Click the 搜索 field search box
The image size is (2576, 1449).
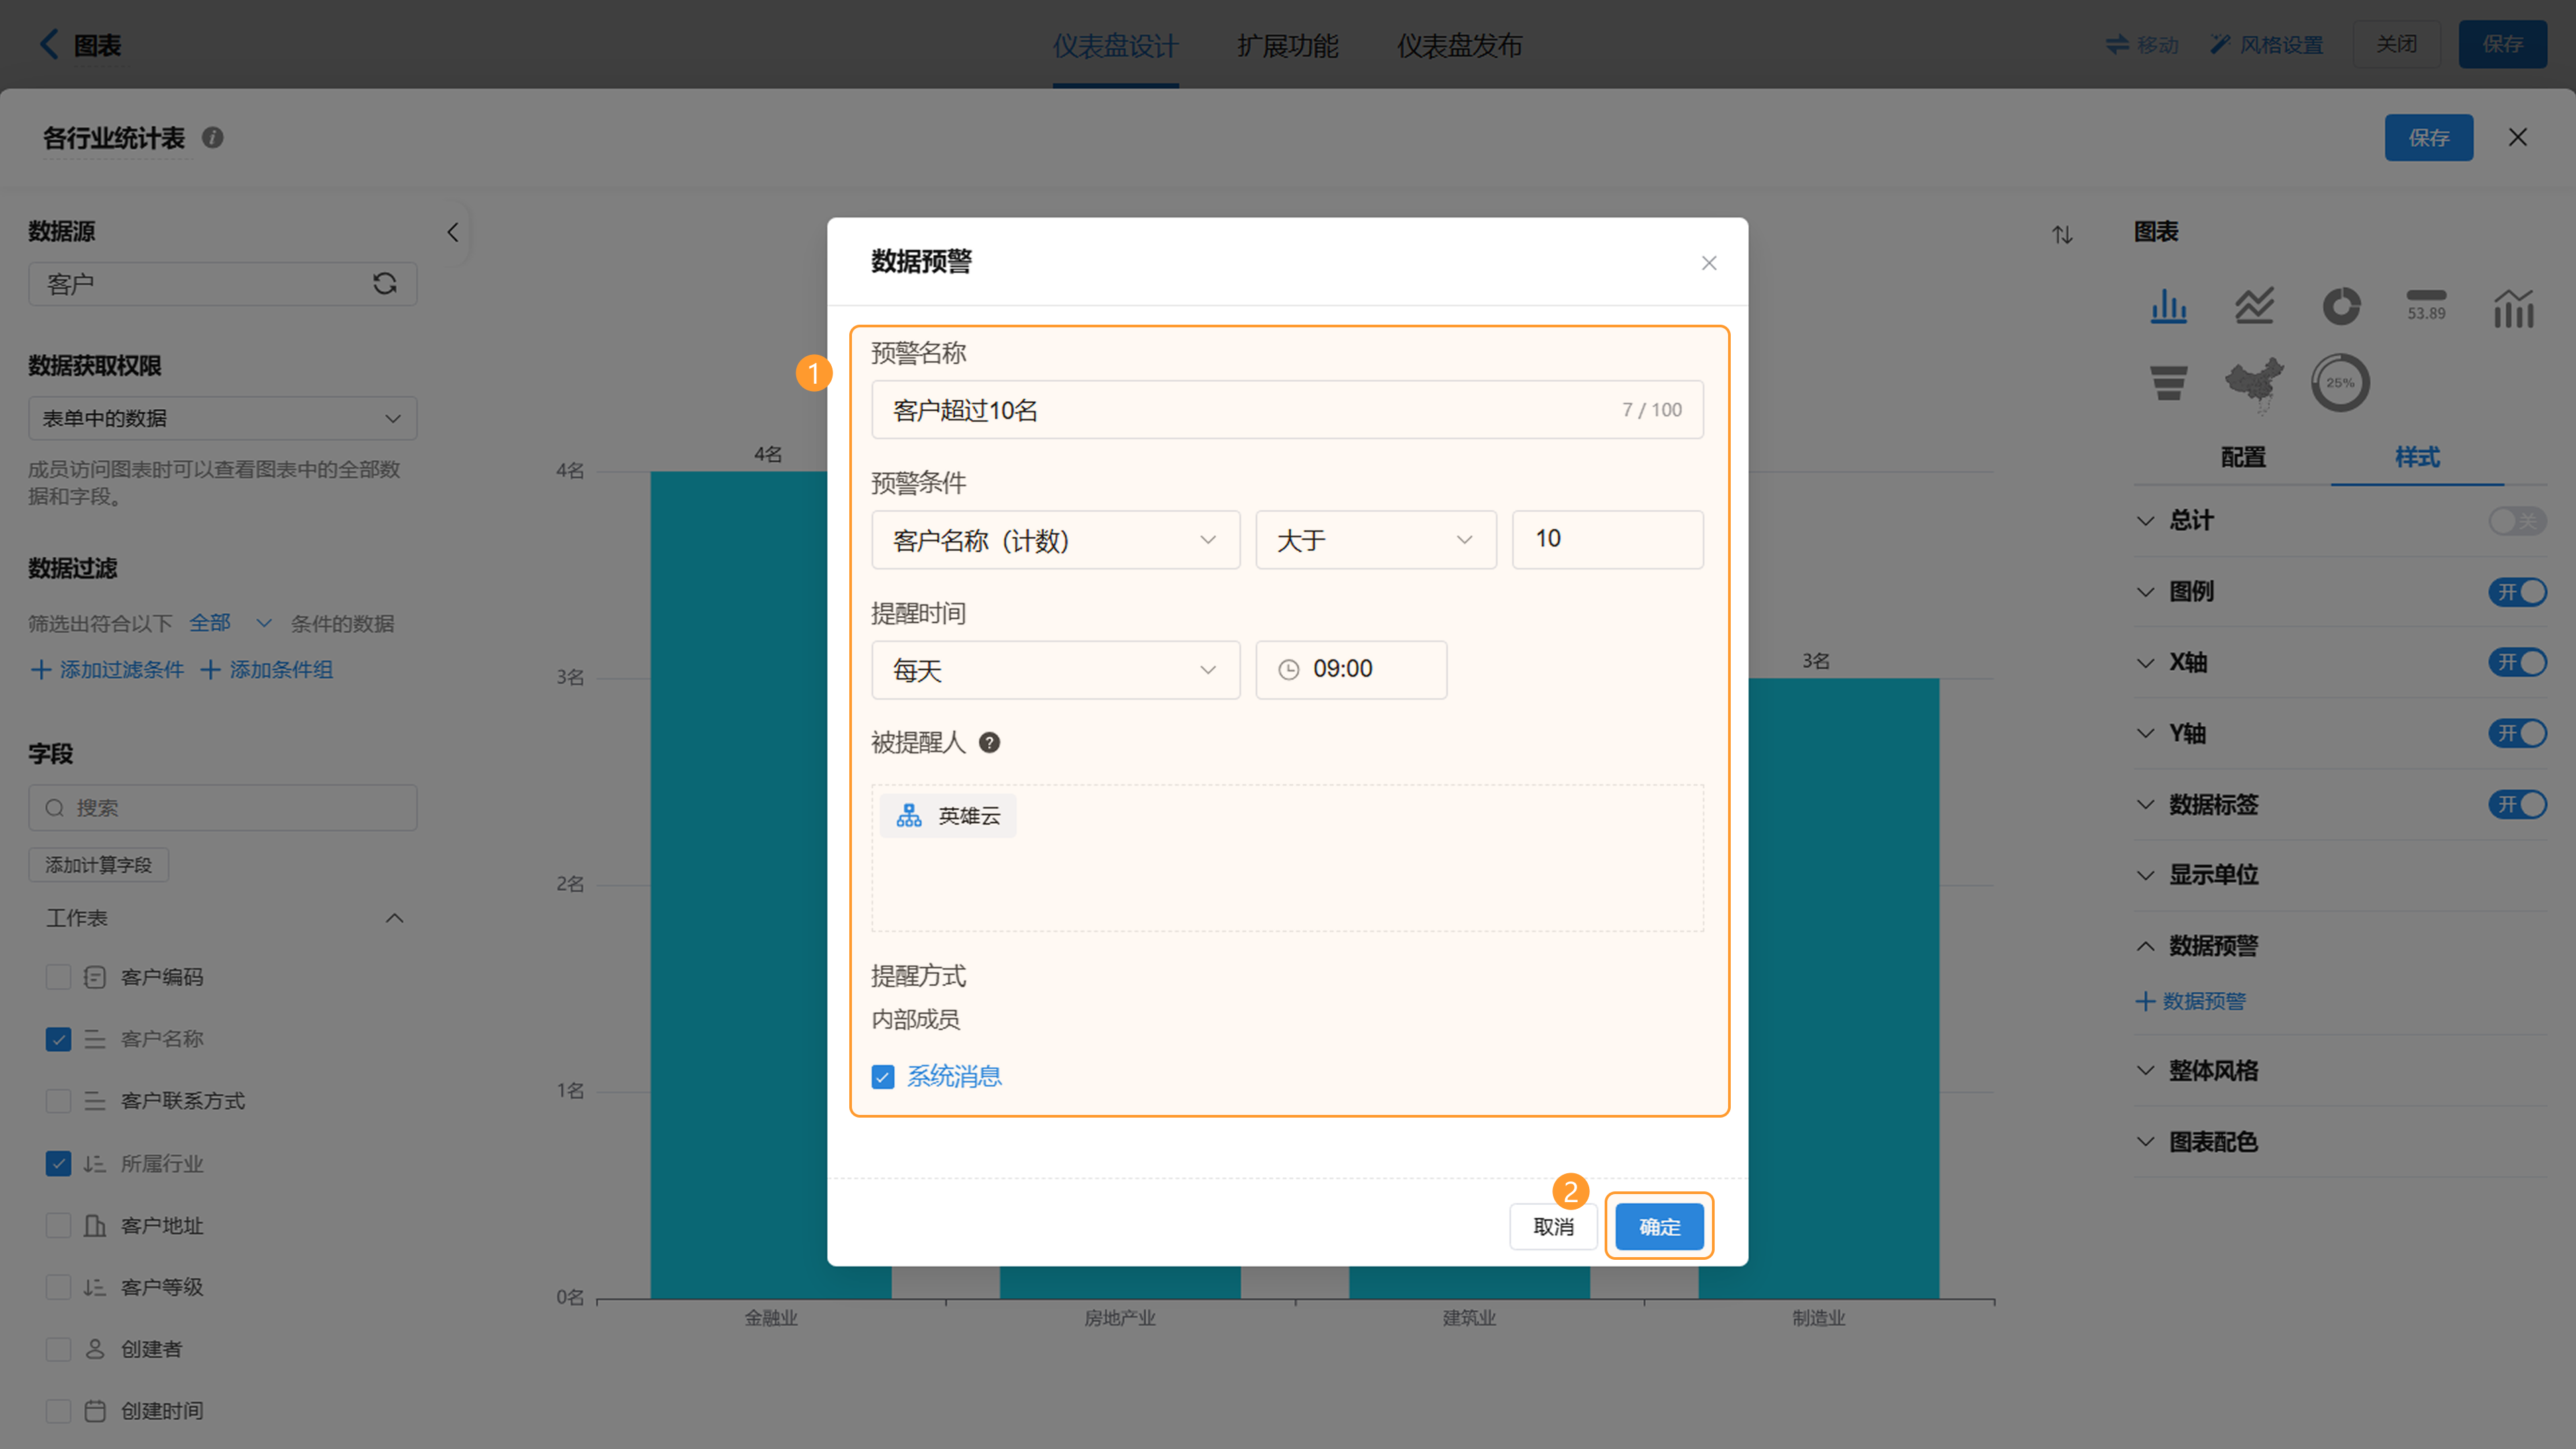point(222,808)
